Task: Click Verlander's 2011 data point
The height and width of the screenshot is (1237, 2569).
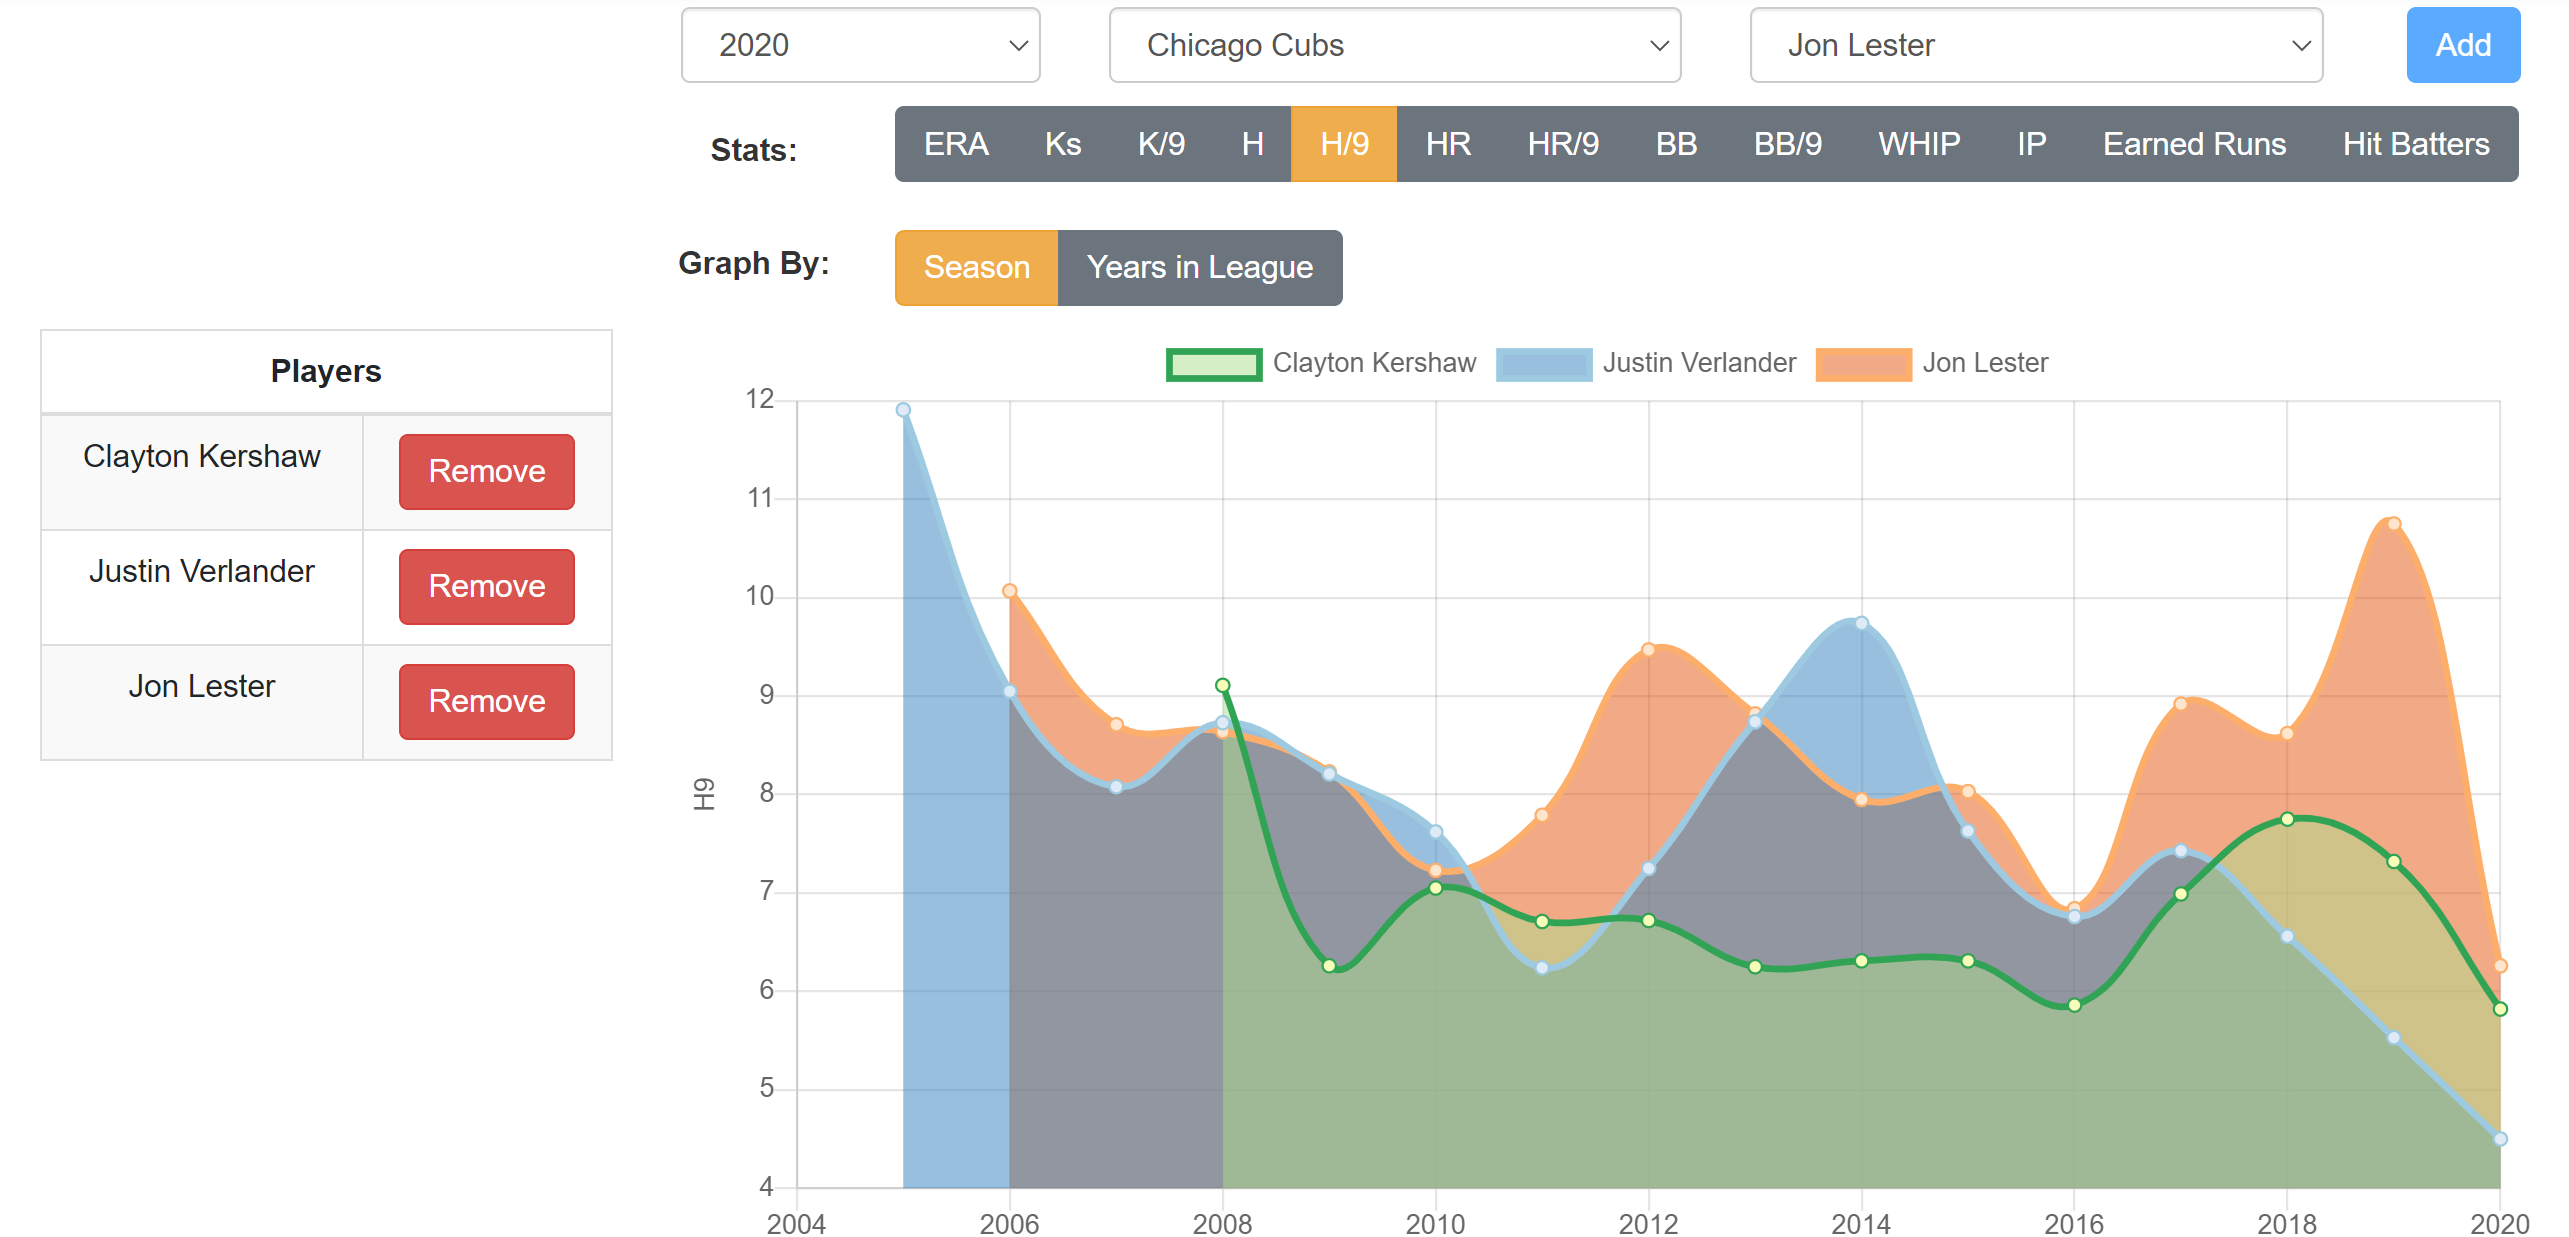Action: tap(1542, 968)
